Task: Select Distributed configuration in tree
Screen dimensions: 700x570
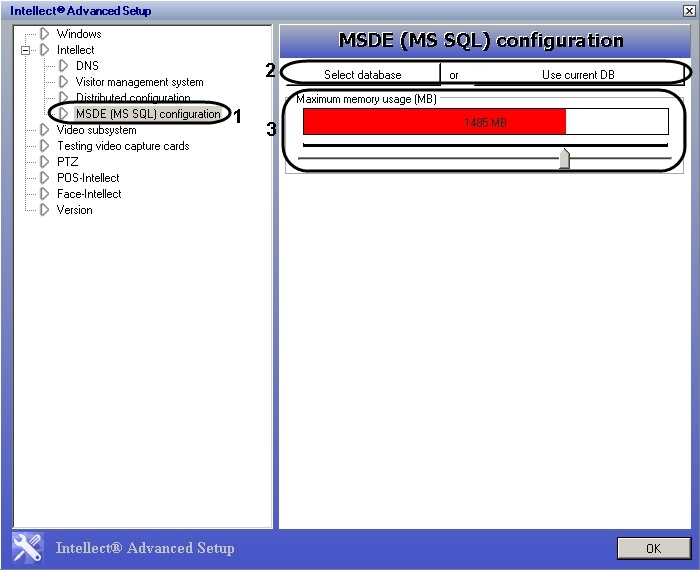Action: pos(133,97)
